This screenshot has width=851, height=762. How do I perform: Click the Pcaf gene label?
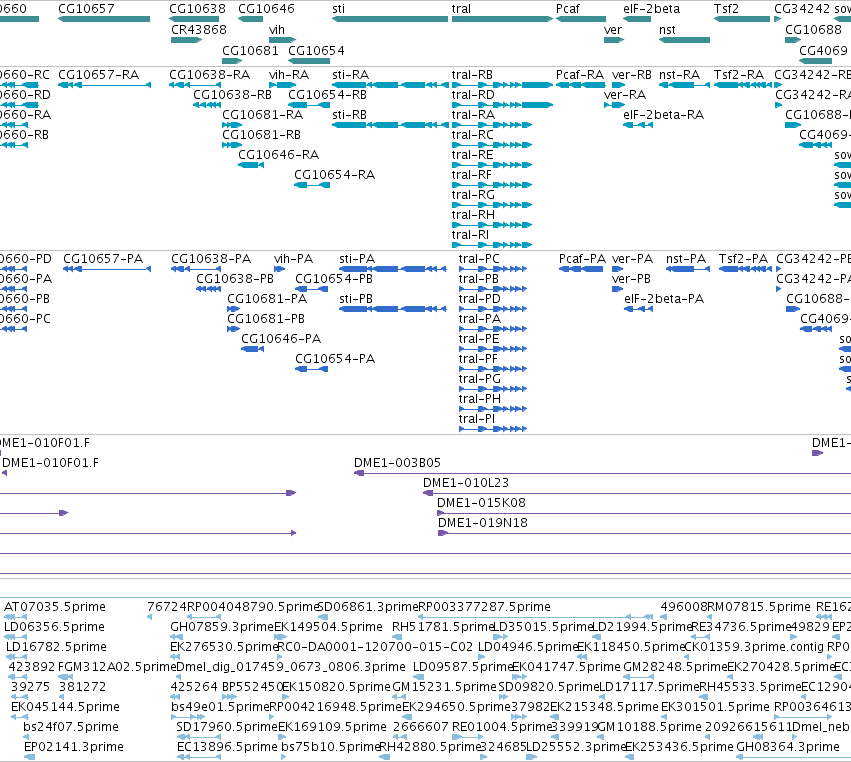pyautogui.click(x=568, y=9)
